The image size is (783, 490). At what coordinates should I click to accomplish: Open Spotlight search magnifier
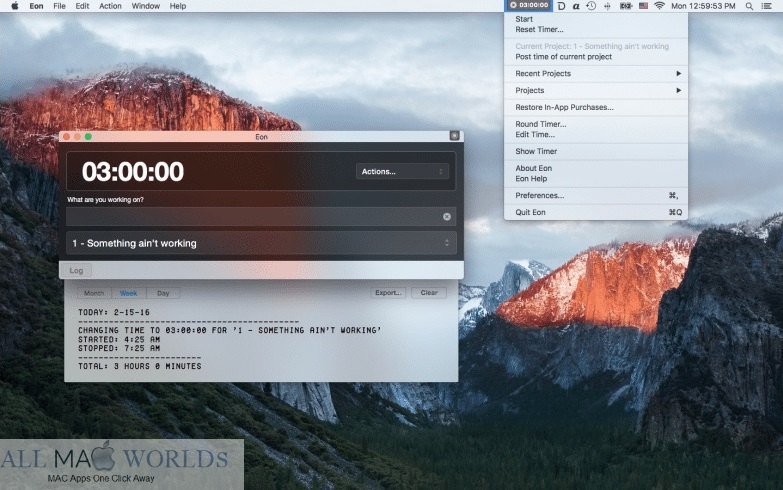(749, 6)
